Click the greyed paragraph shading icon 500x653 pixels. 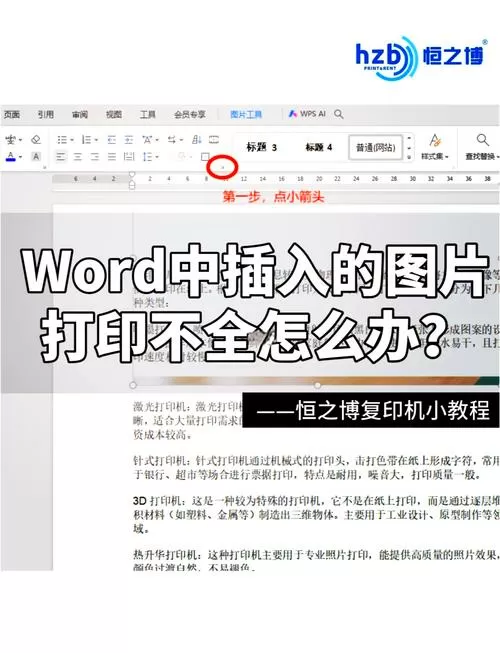182,157
